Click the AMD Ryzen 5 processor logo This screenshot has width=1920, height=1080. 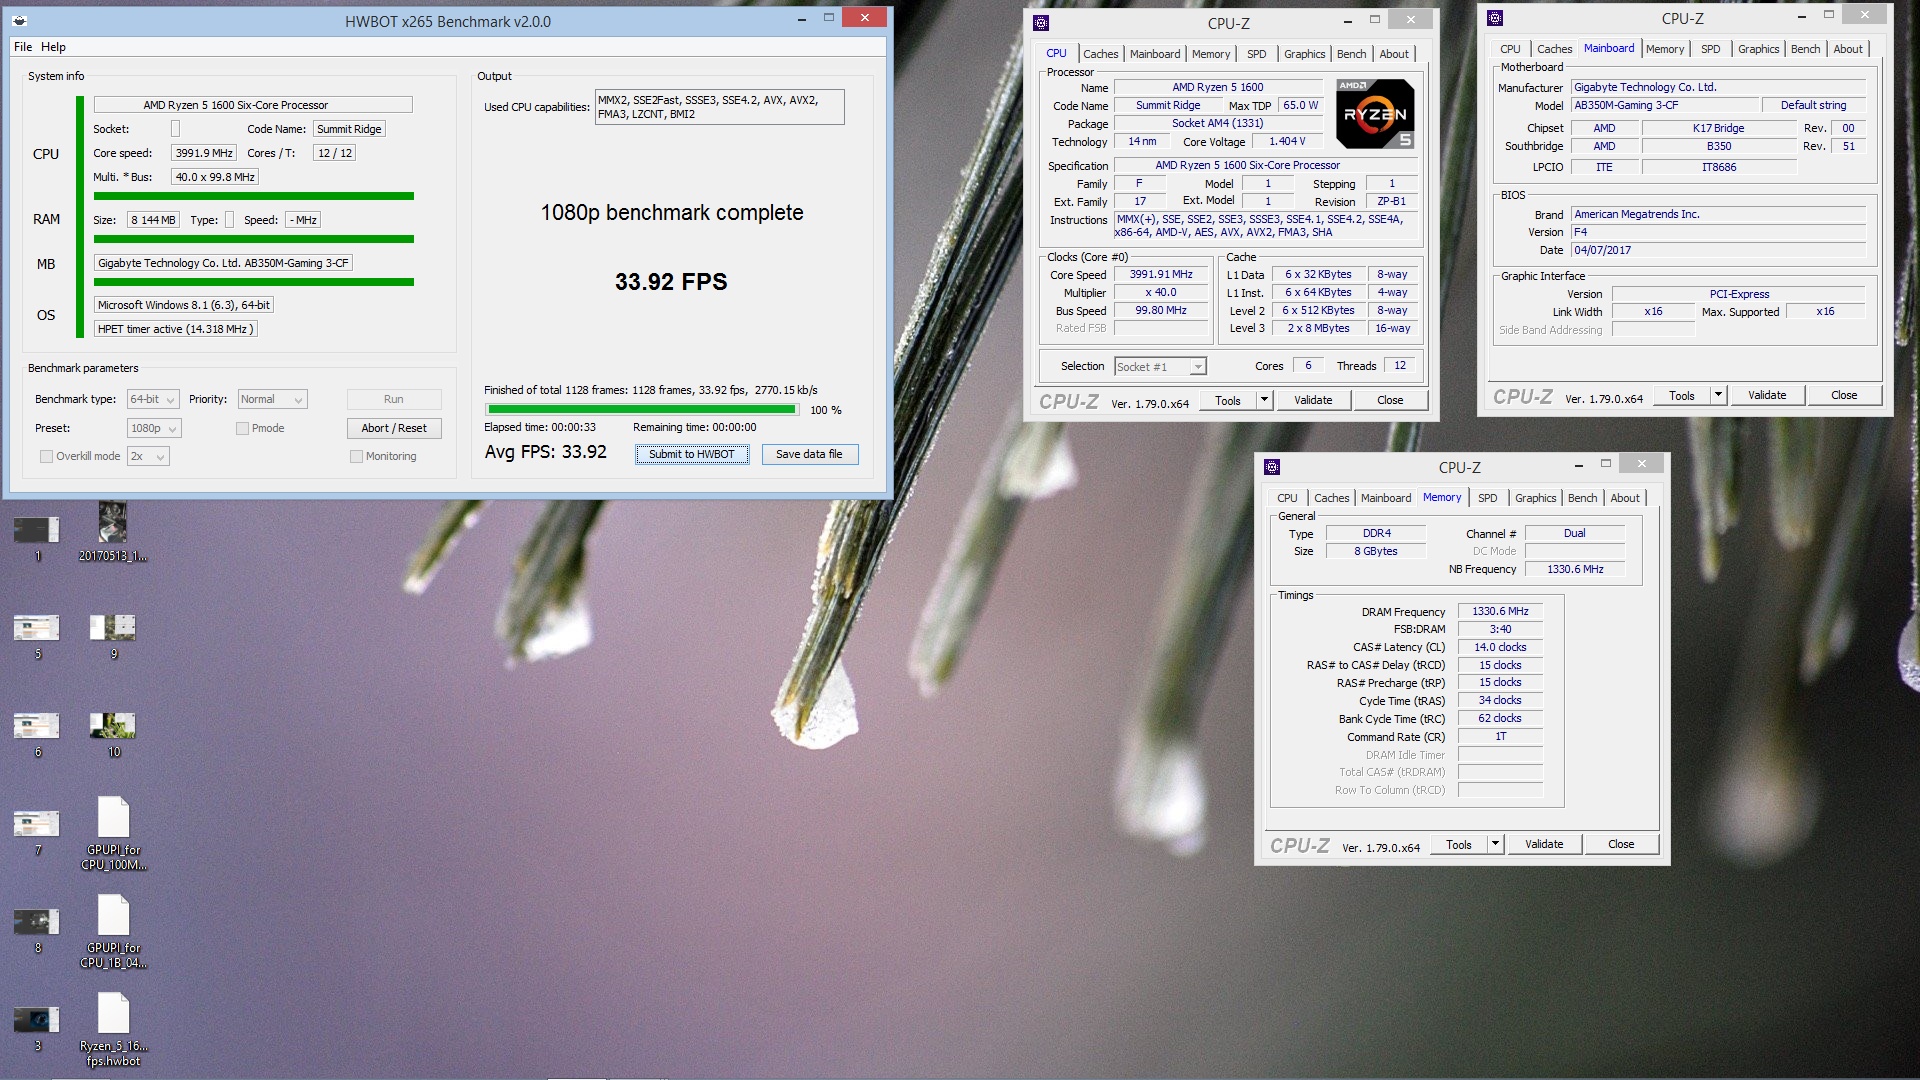click(x=1376, y=113)
